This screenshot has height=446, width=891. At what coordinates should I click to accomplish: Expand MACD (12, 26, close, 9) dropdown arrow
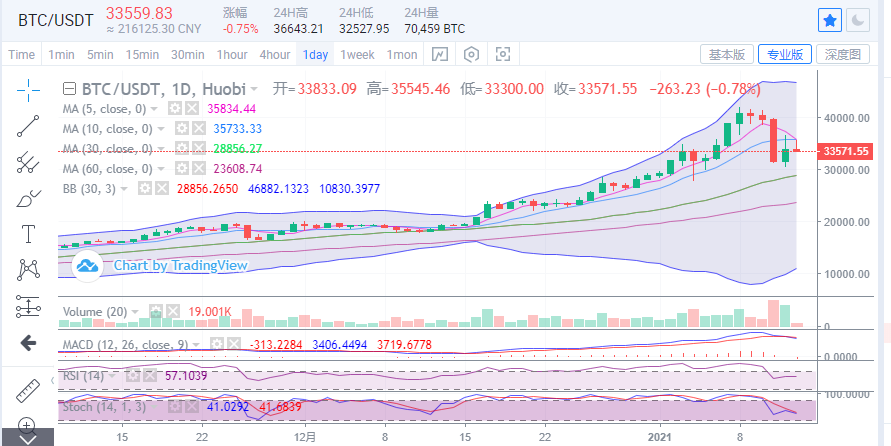196,345
